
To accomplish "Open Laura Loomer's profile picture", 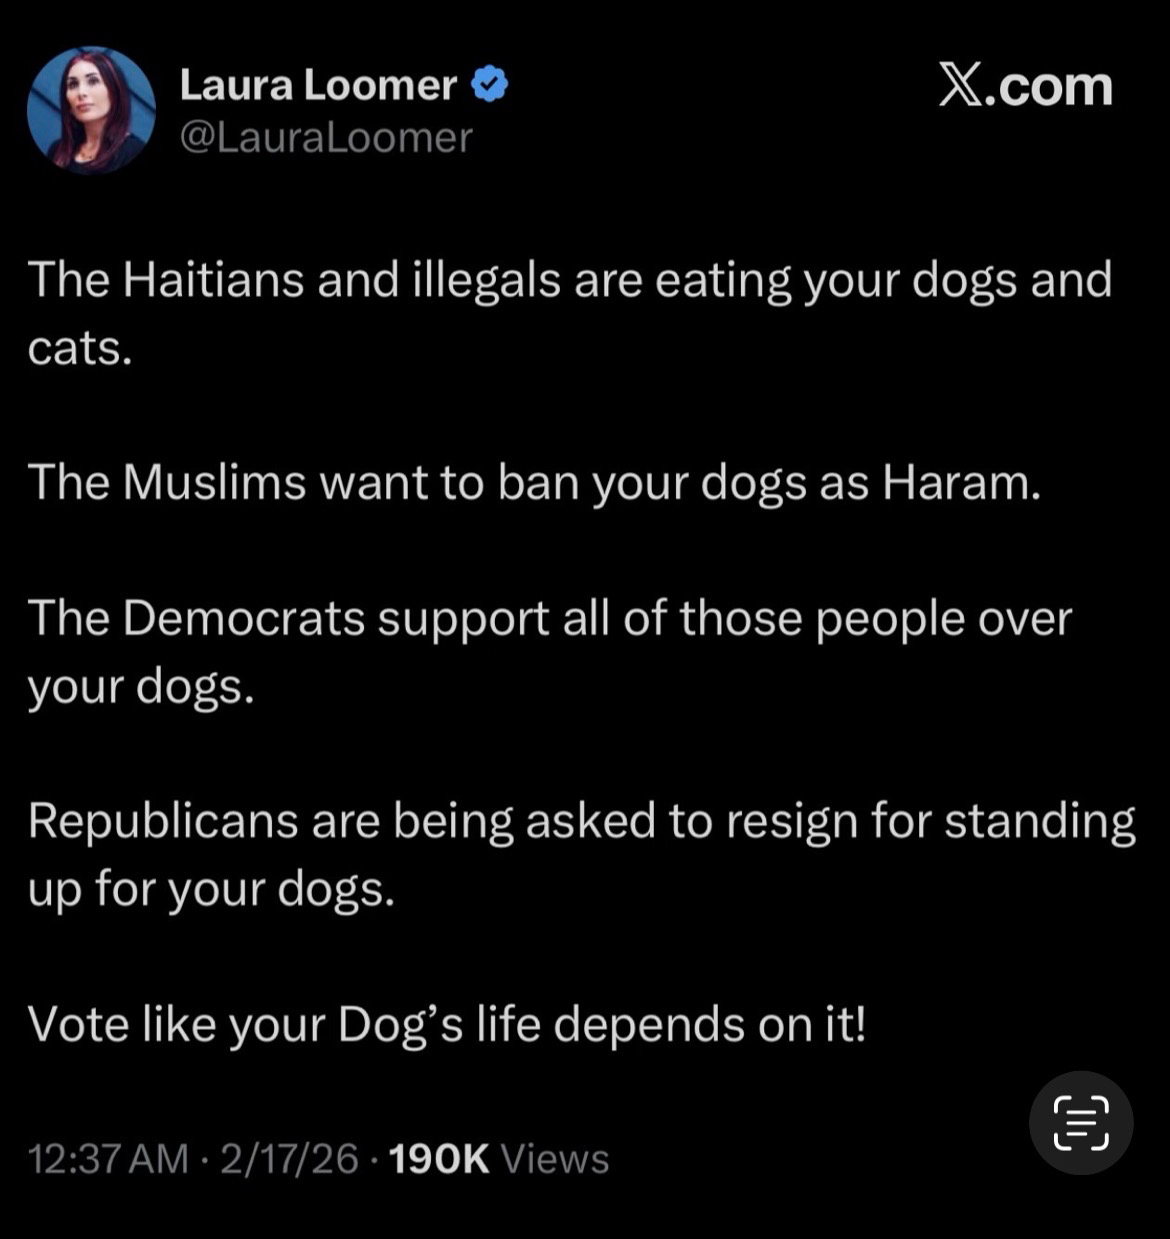I will (x=91, y=110).
